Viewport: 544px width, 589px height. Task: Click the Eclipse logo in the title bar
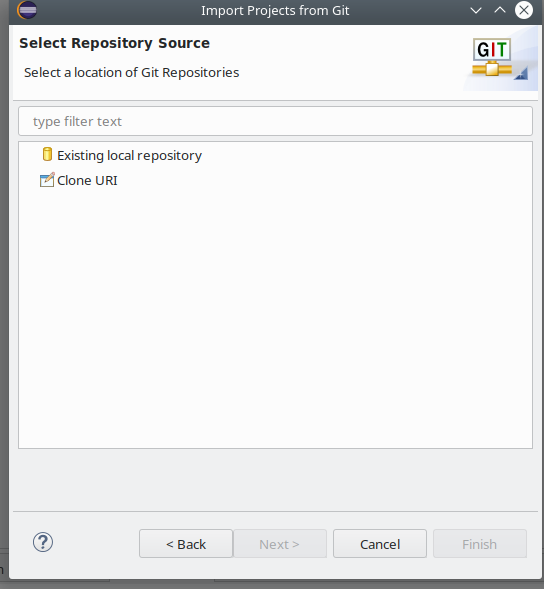coord(27,10)
